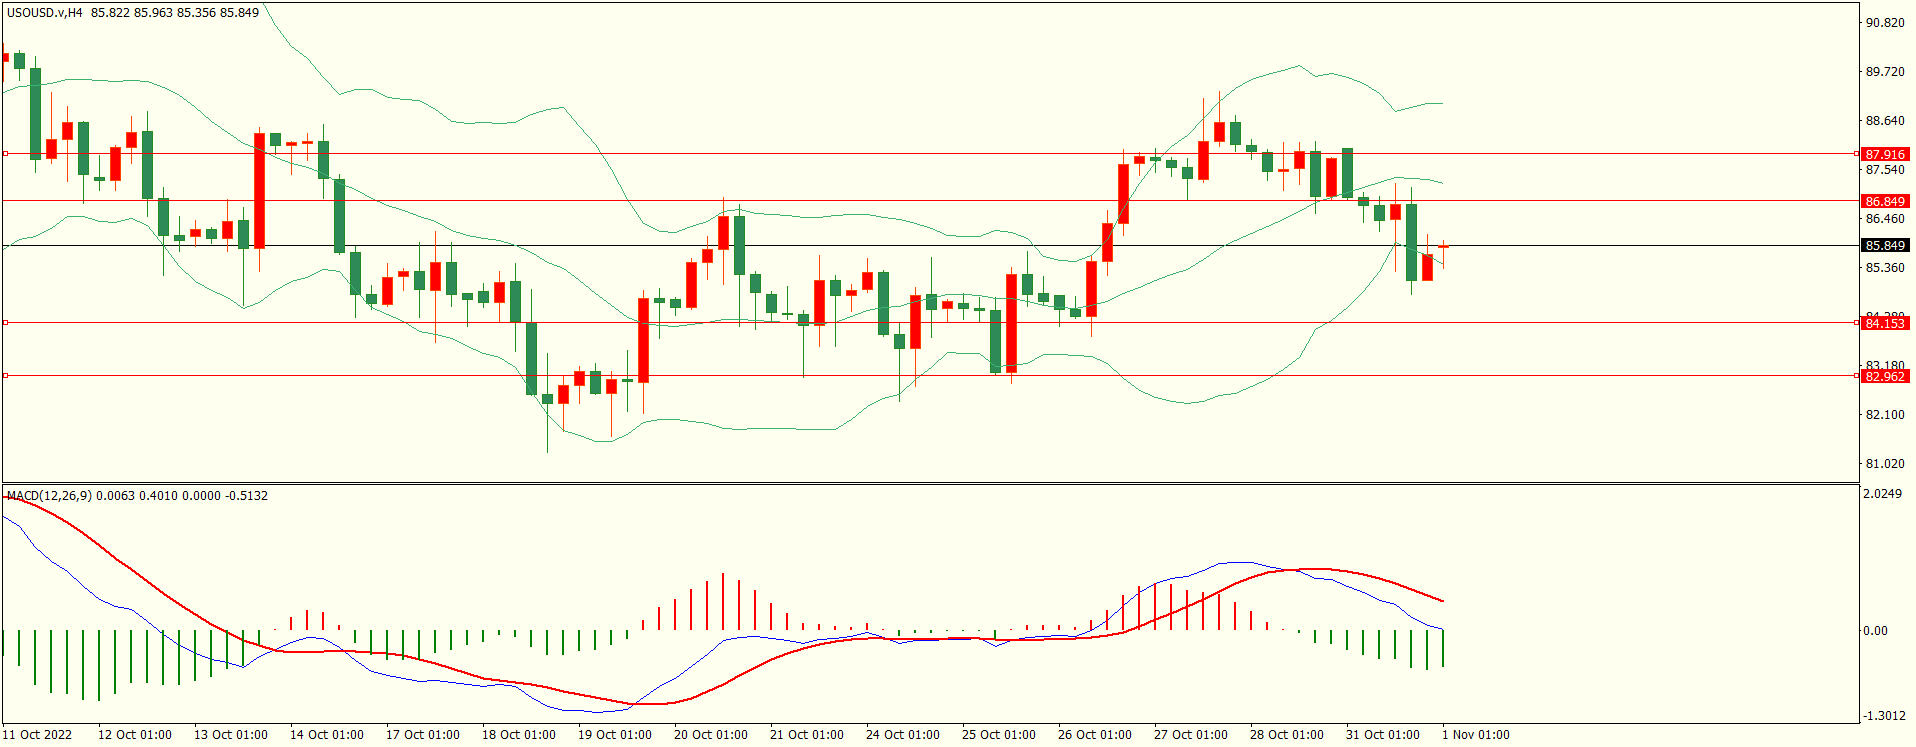Click the 0.00 level on MACD scale
This screenshot has height=747, width=1916.
tap(1875, 631)
